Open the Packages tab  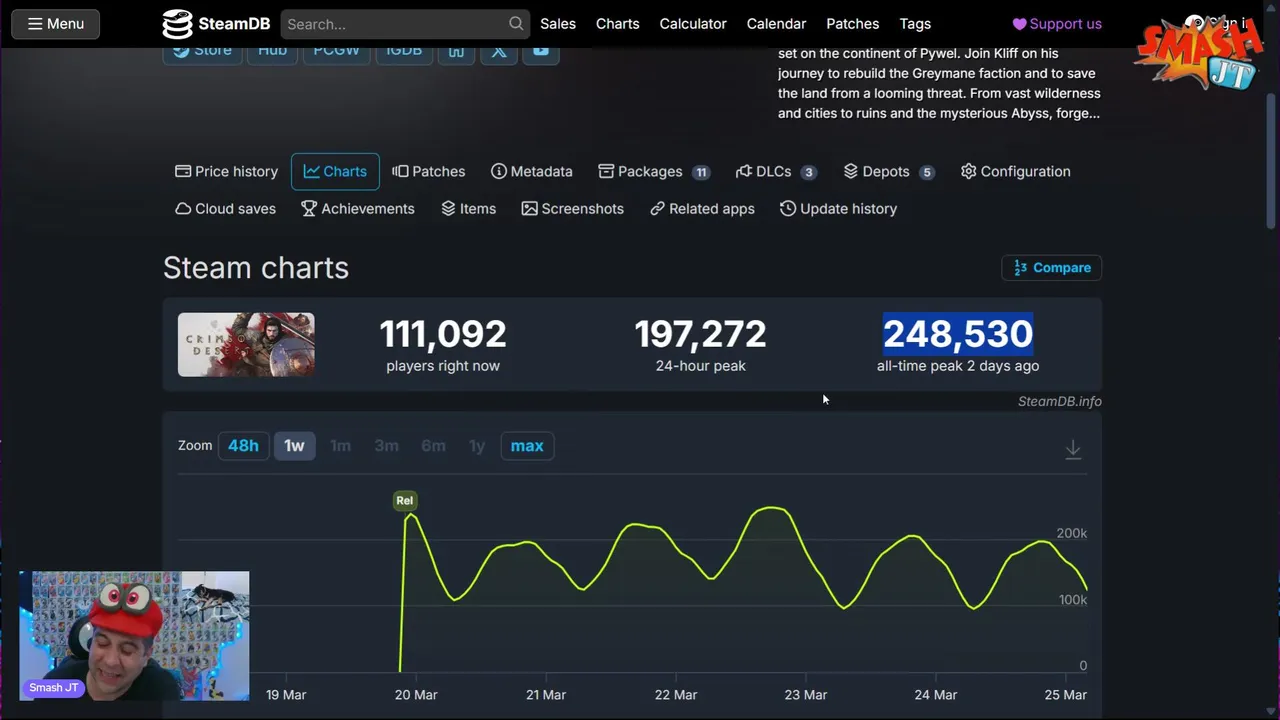point(654,171)
